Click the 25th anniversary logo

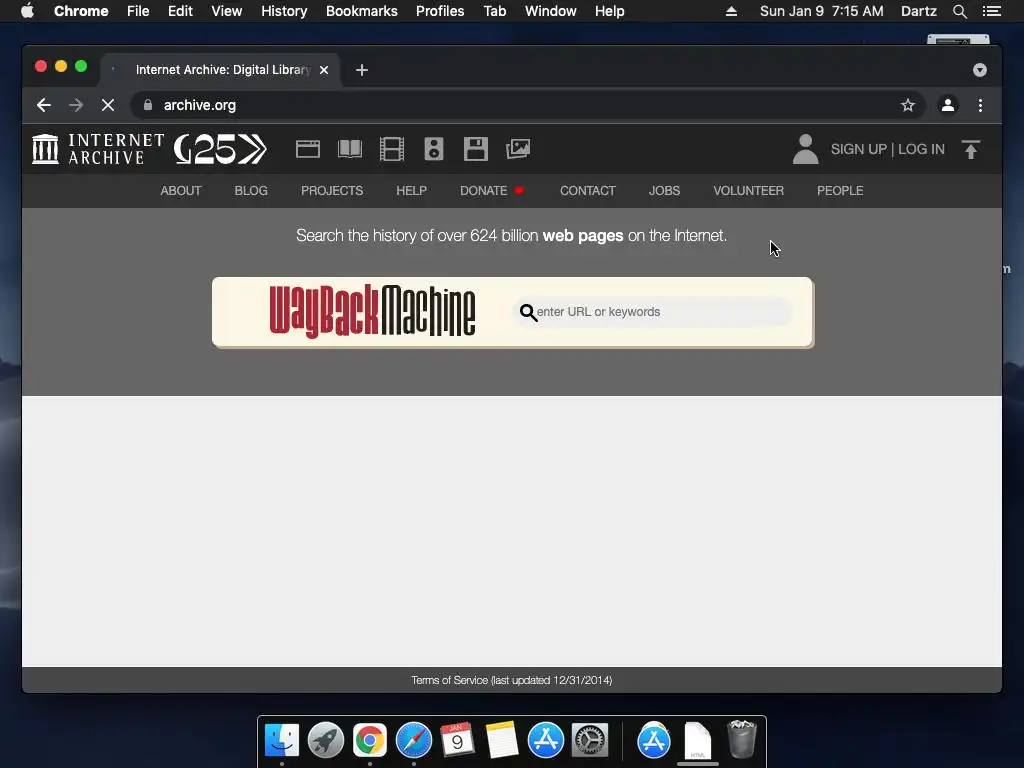[220, 149]
